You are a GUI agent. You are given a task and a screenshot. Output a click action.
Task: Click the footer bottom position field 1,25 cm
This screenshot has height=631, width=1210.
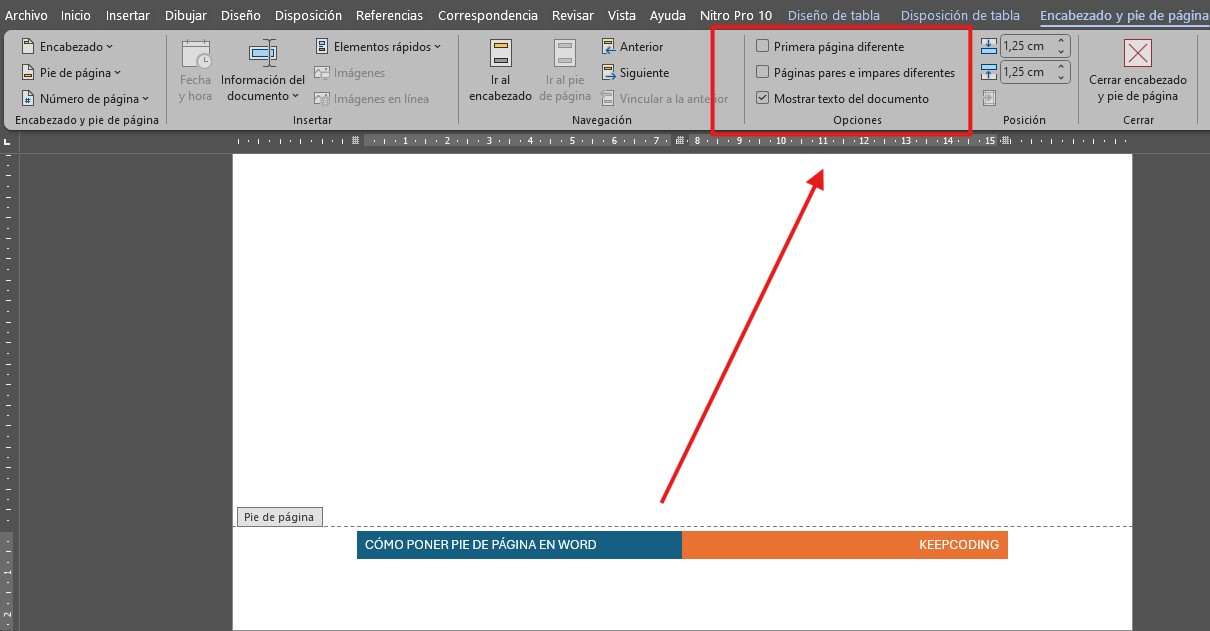(x=1026, y=72)
